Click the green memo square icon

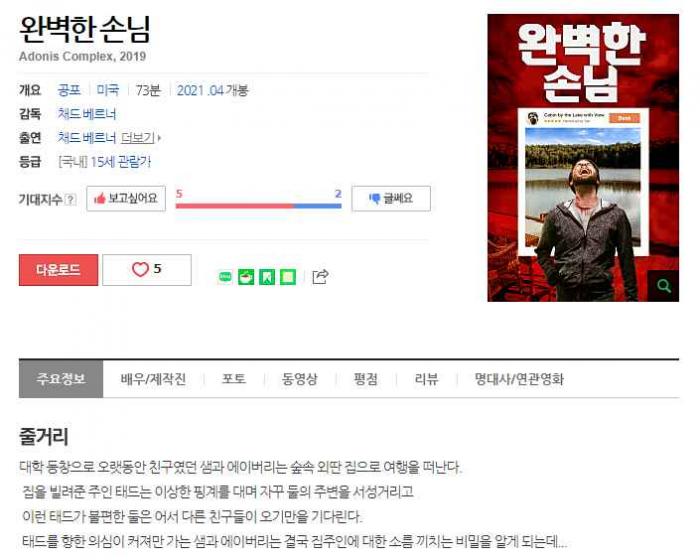pos(288,277)
